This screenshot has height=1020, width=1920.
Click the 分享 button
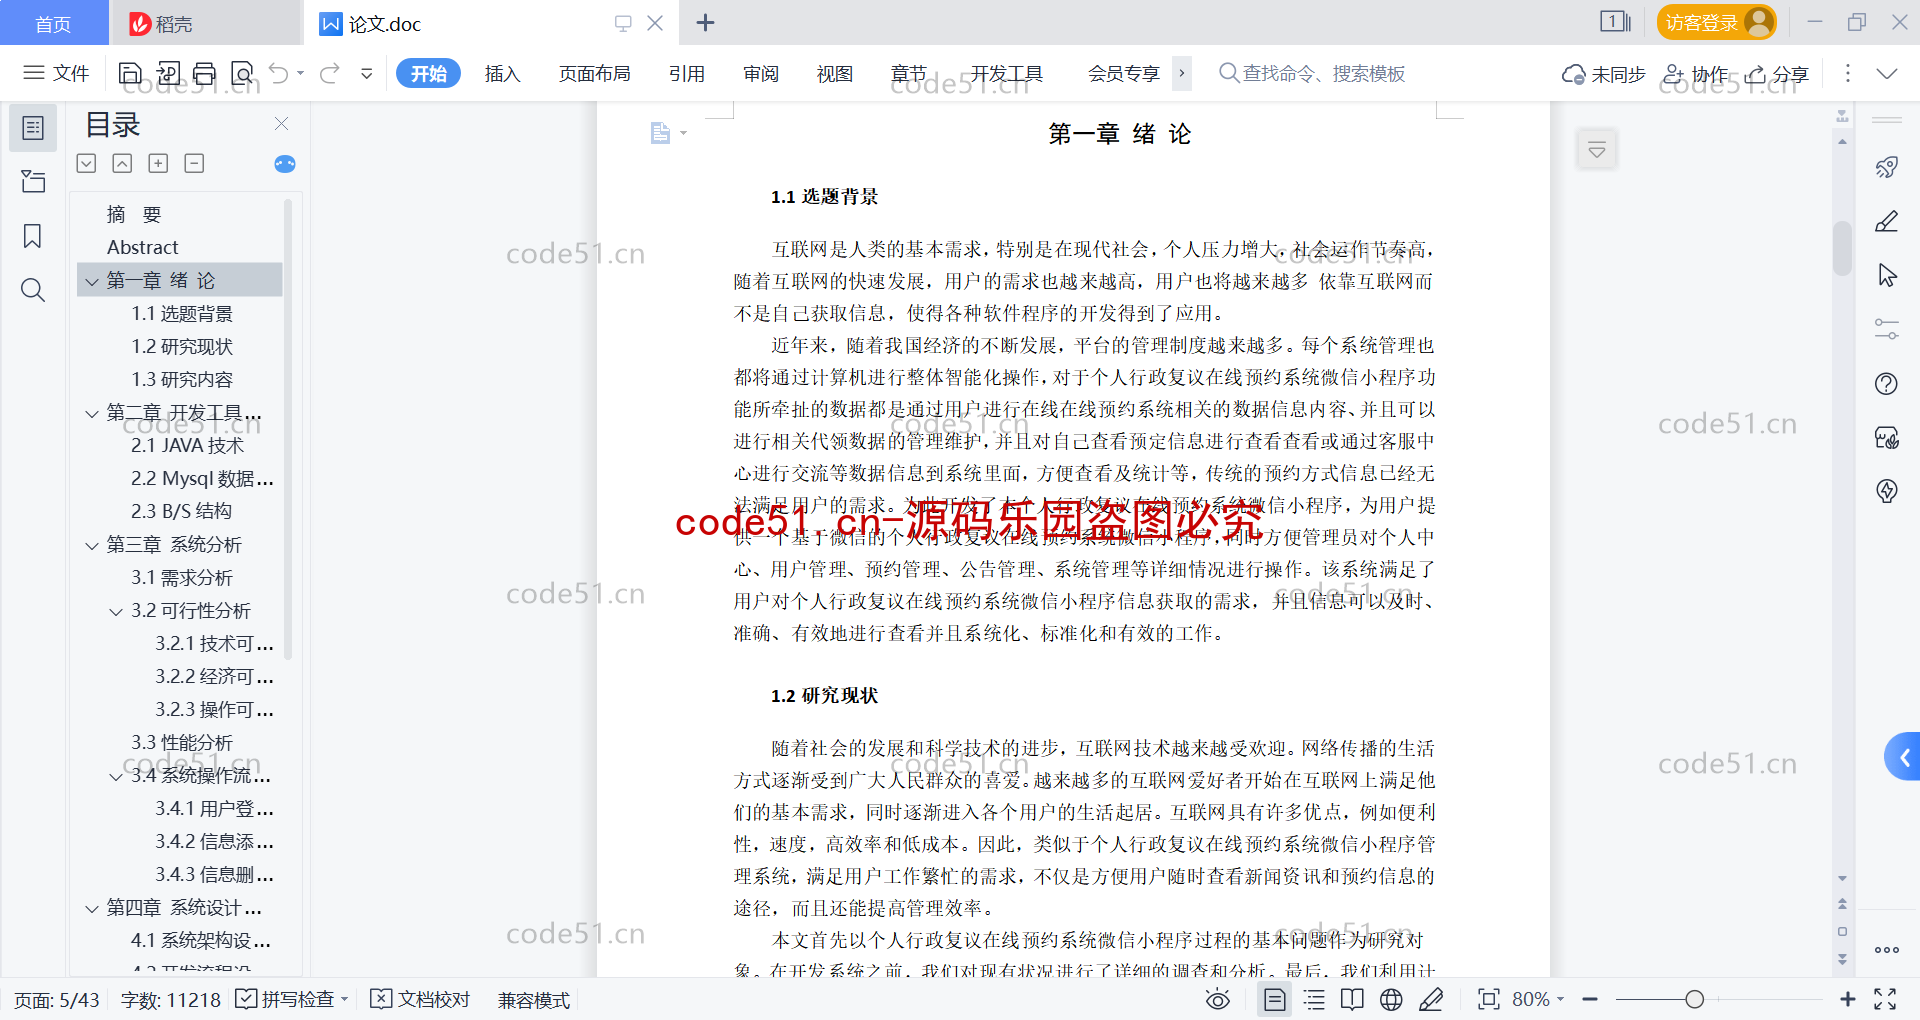coord(1777,74)
